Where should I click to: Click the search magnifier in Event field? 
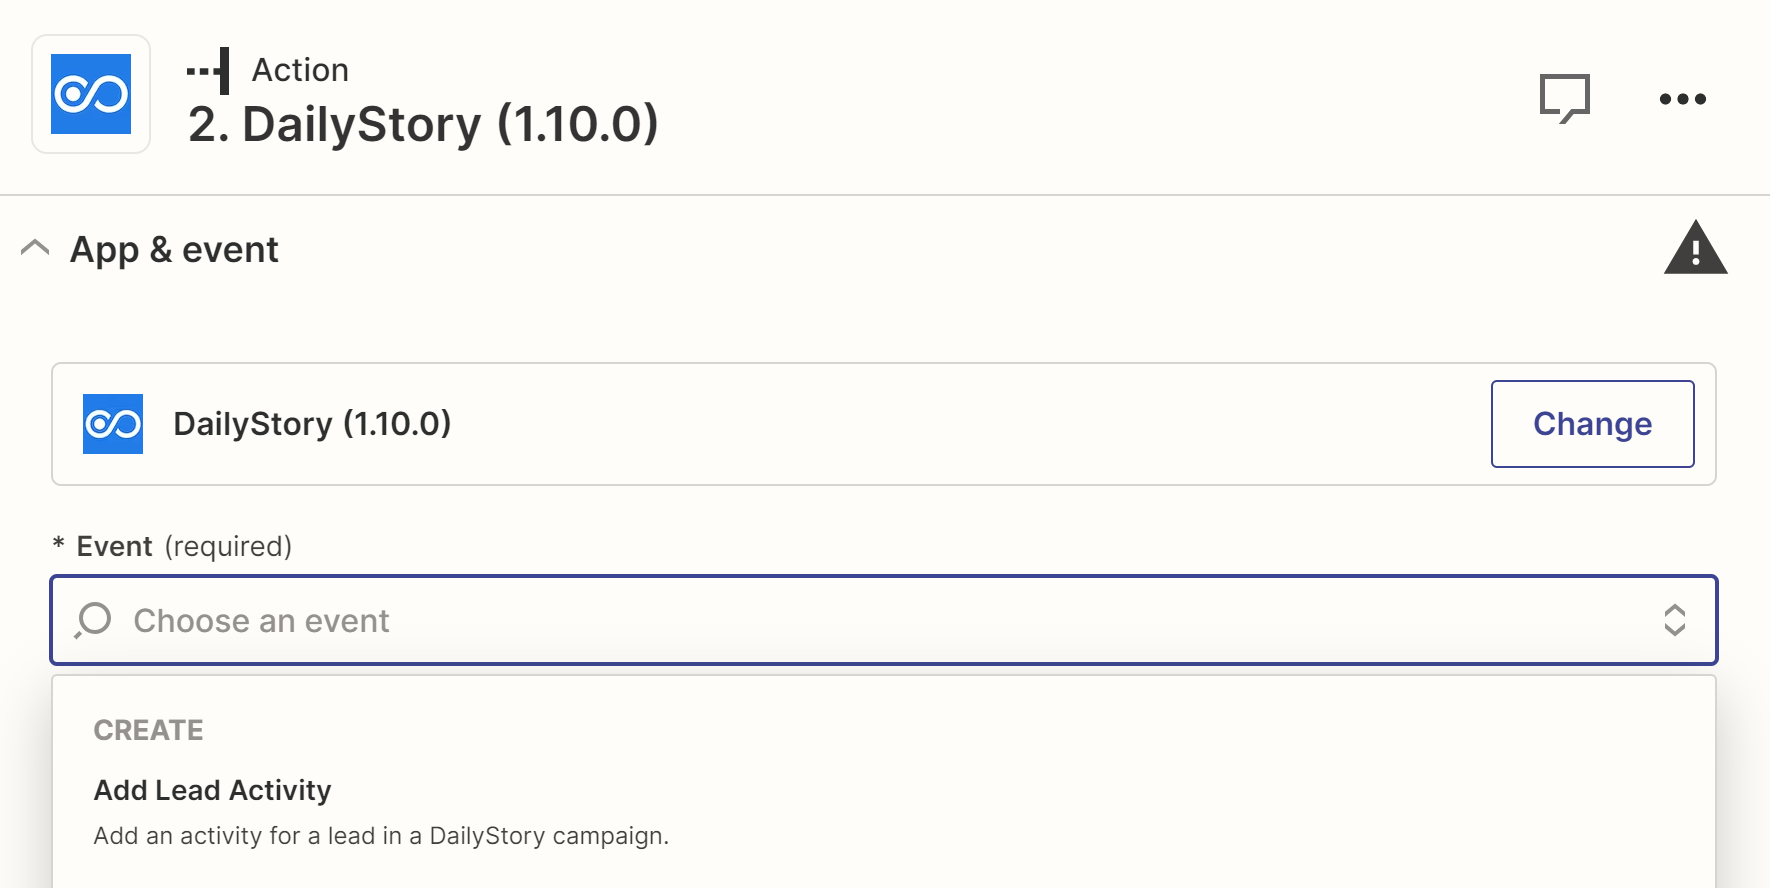(x=93, y=620)
